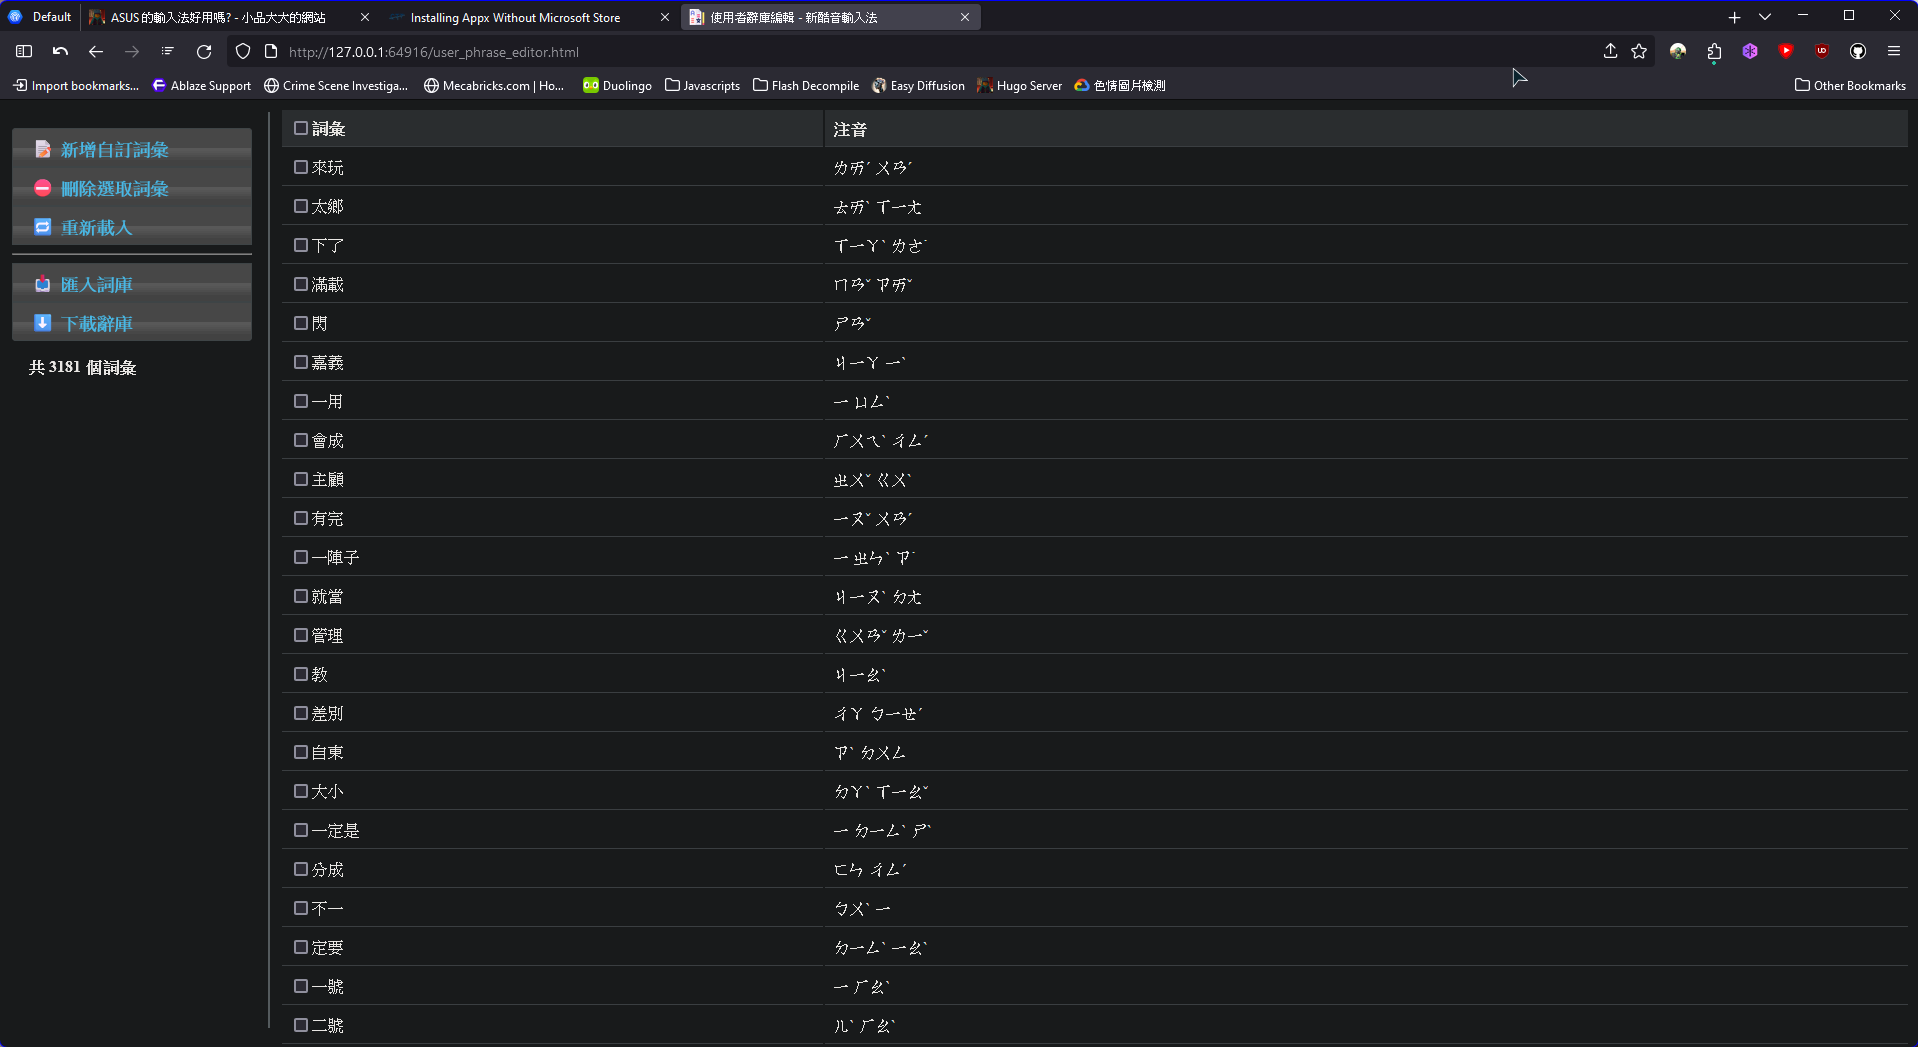Tick the checkbox beside 嘉義
1918x1047 pixels.
(301, 362)
